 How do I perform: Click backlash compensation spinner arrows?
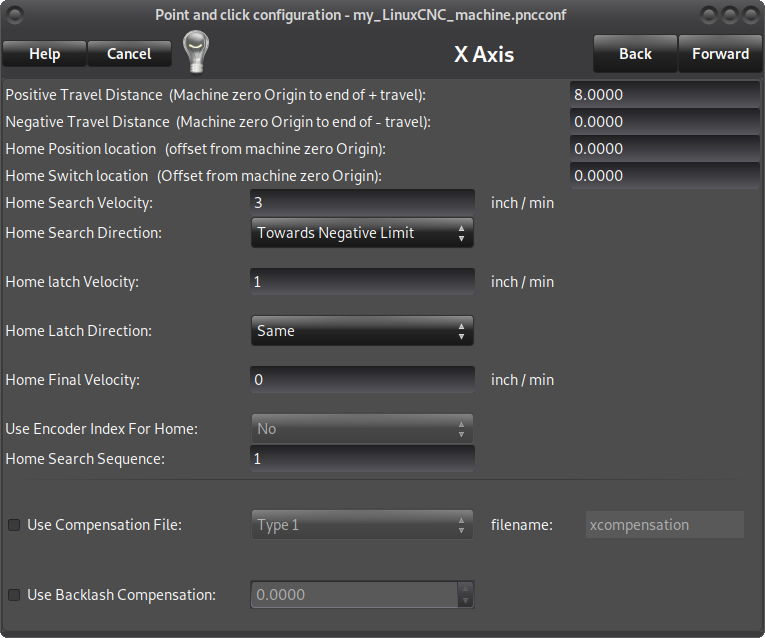click(465, 595)
